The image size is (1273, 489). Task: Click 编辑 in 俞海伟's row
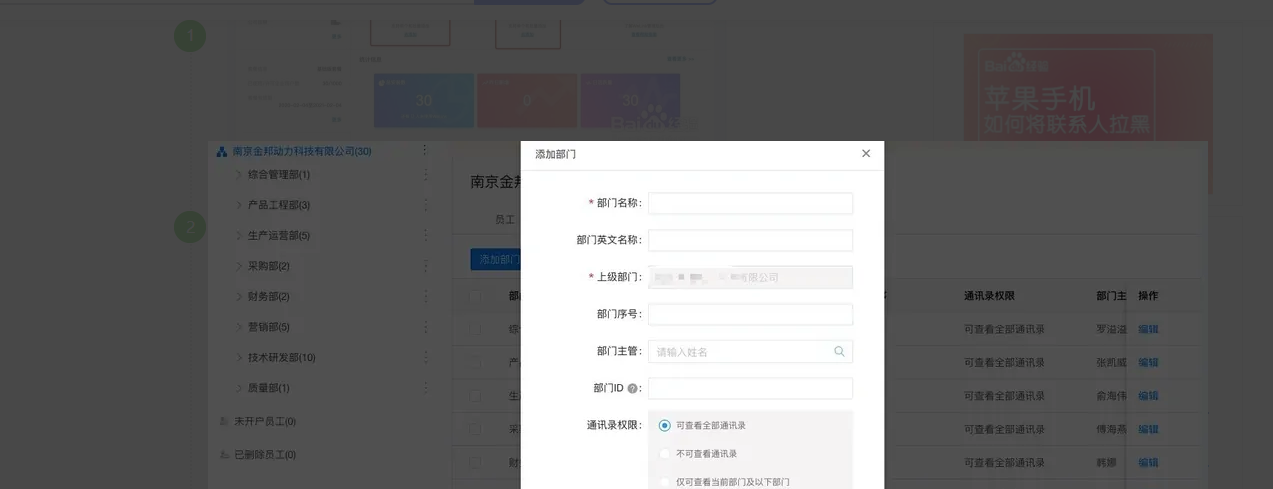[x=1148, y=396]
